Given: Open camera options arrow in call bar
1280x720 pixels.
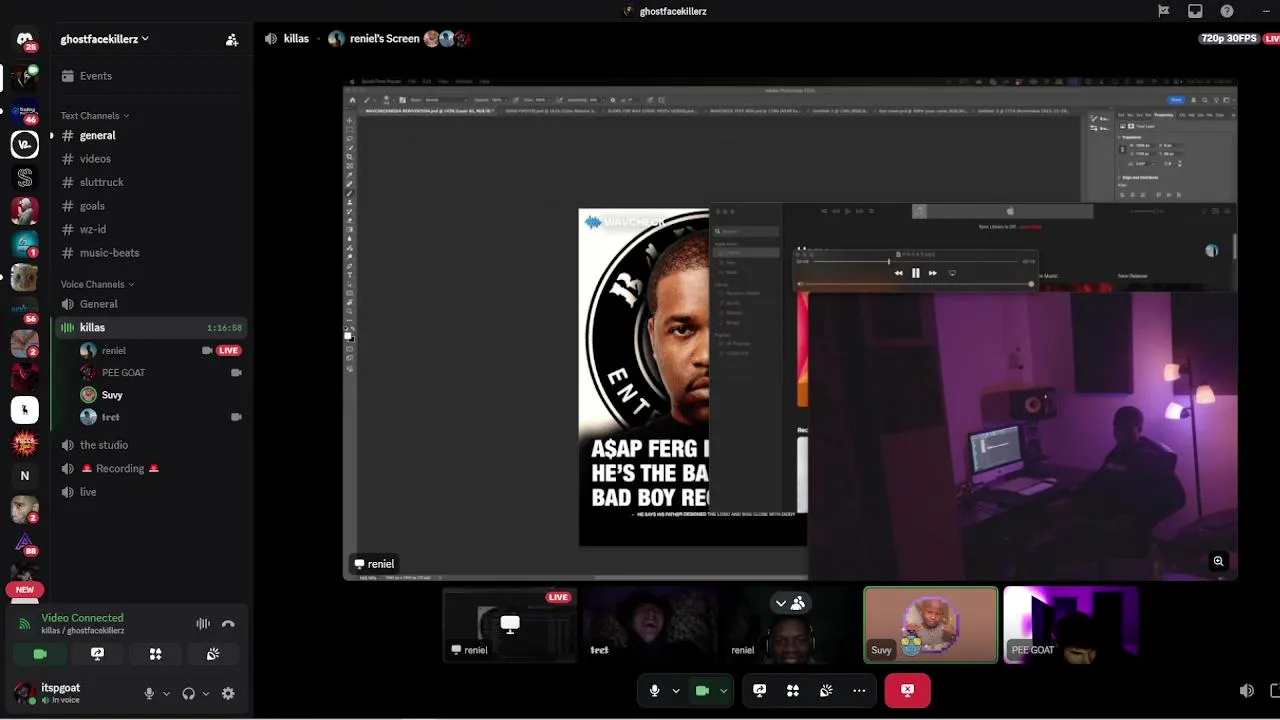Looking at the screenshot, I should (x=723, y=690).
